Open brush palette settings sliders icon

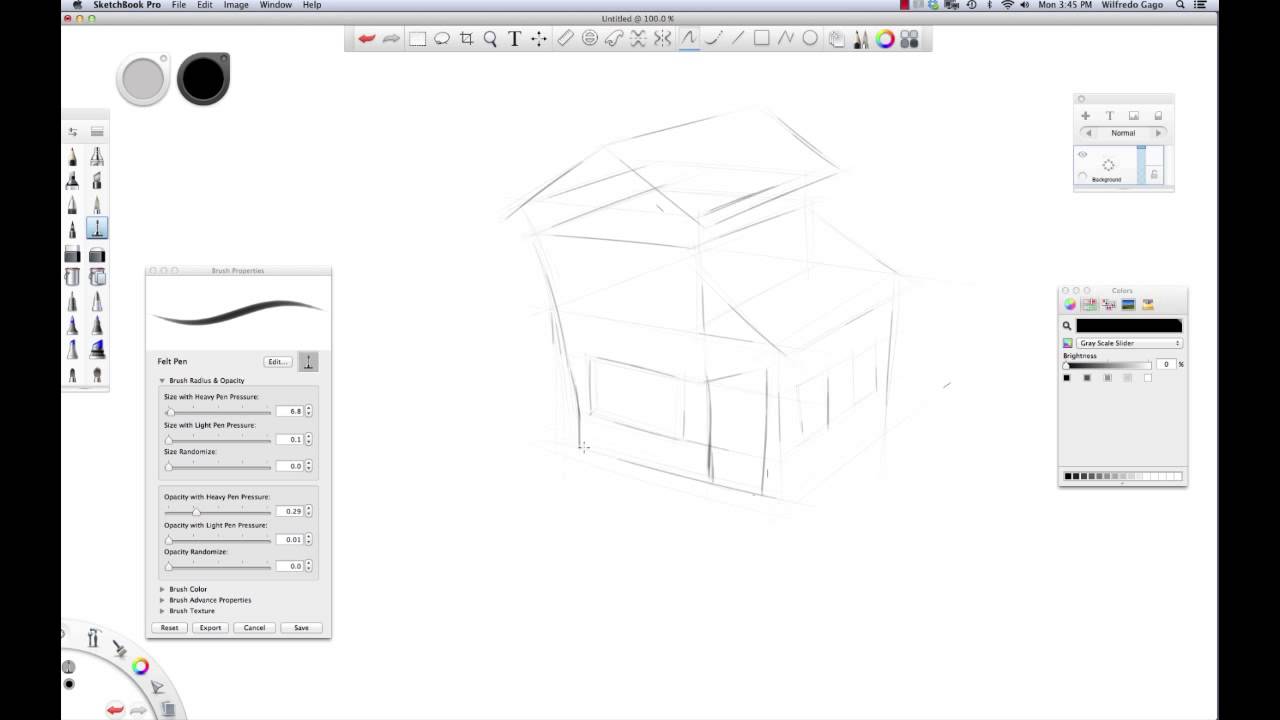(x=72, y=132)
